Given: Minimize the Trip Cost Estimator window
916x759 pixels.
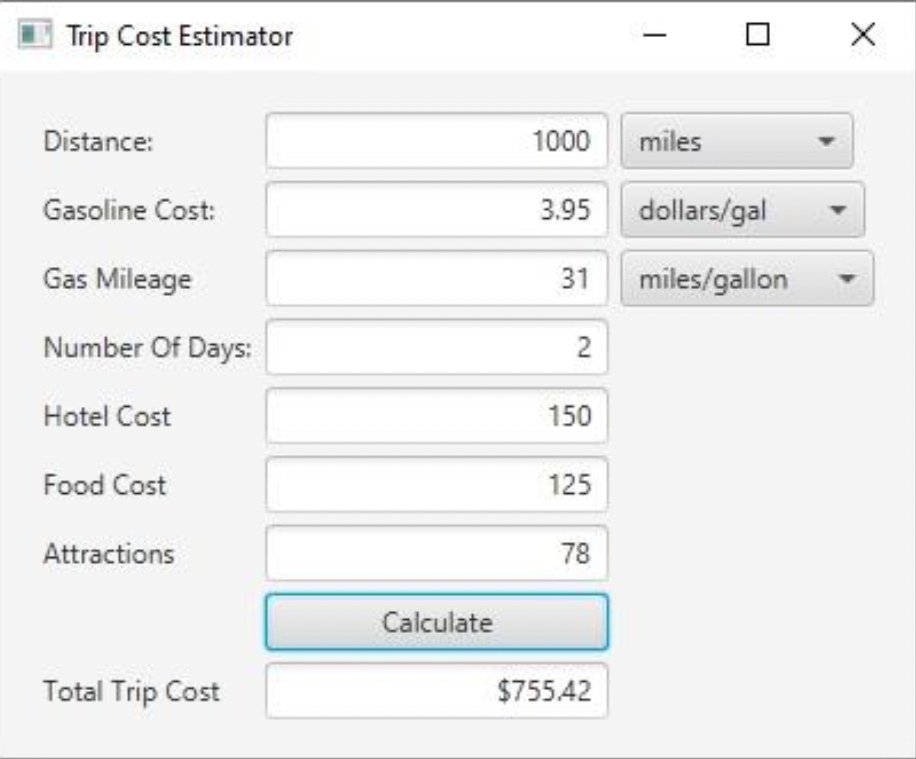Looking at the screenshot, I should click(x=656, y=36).
